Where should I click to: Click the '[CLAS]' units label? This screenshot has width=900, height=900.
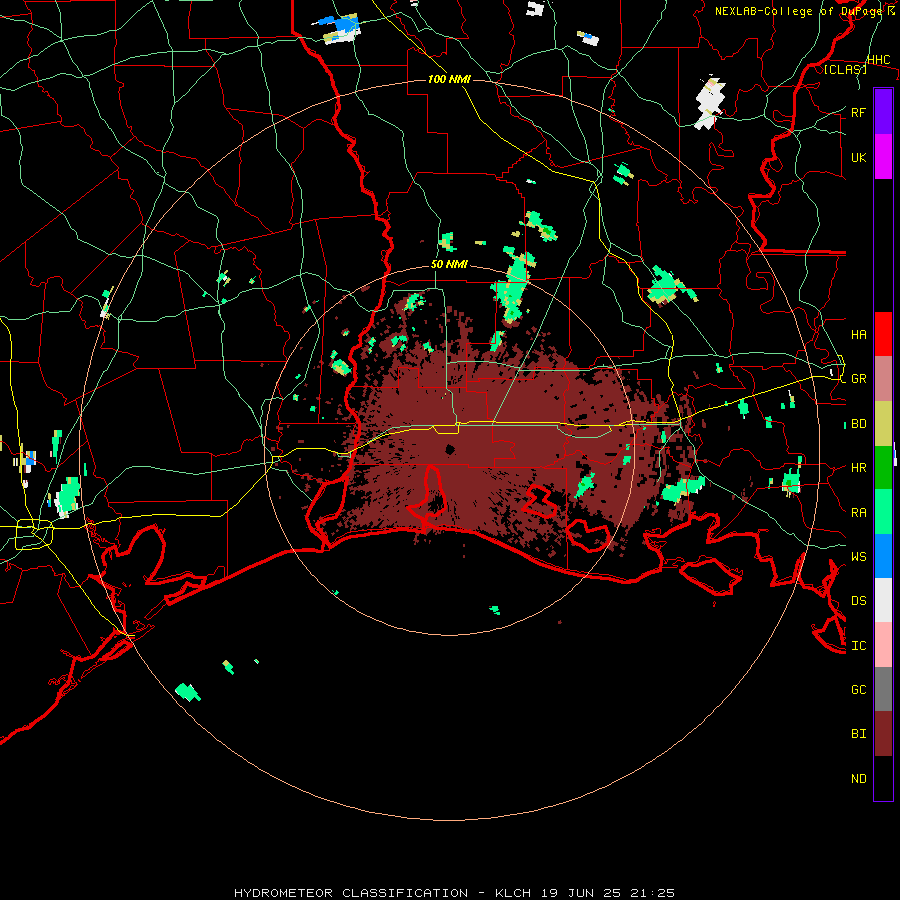845,69
